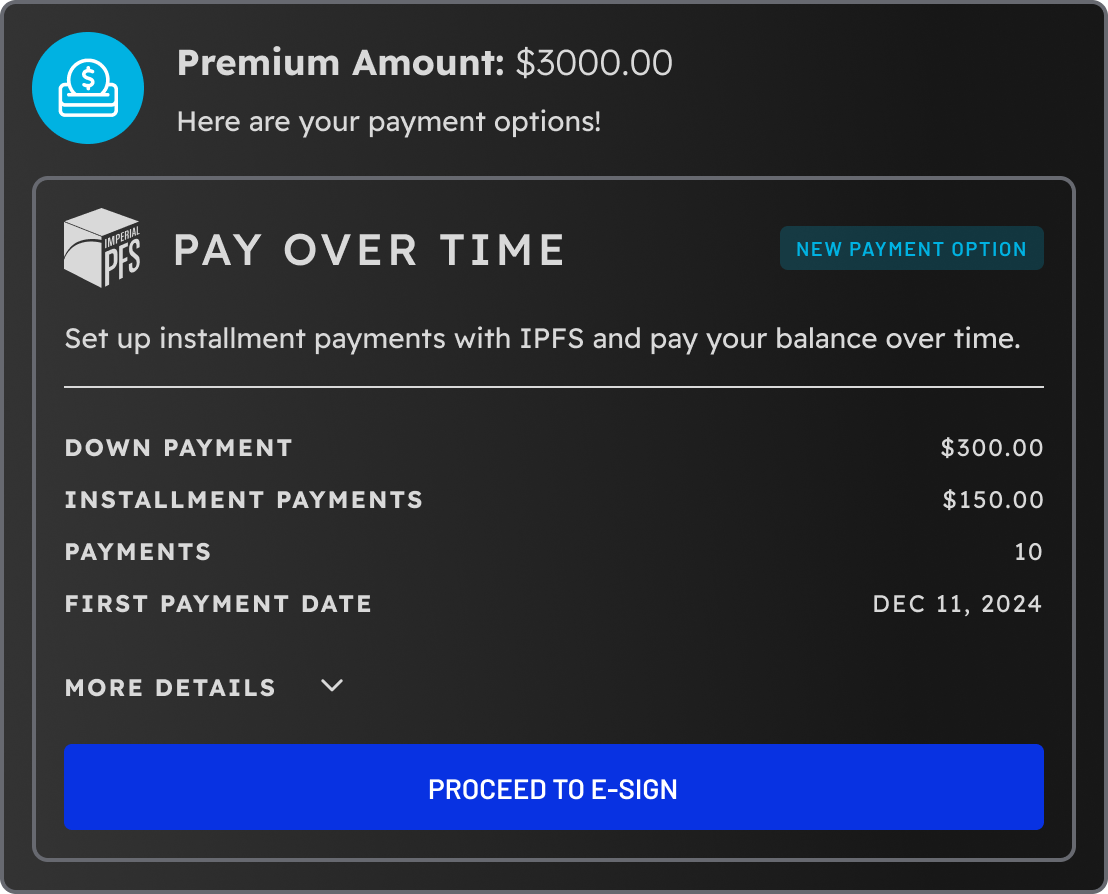Click the divider line under the description

pos(553,385)
